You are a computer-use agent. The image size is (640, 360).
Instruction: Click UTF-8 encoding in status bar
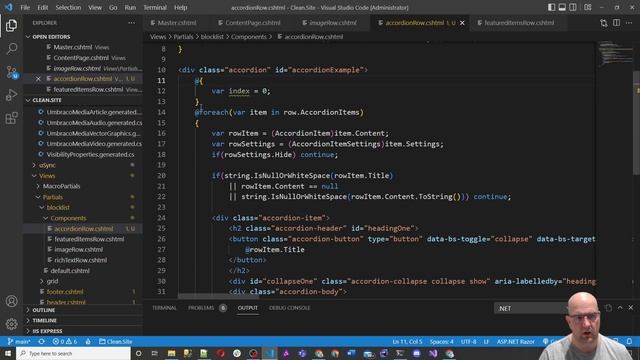(x=469, y=342)
